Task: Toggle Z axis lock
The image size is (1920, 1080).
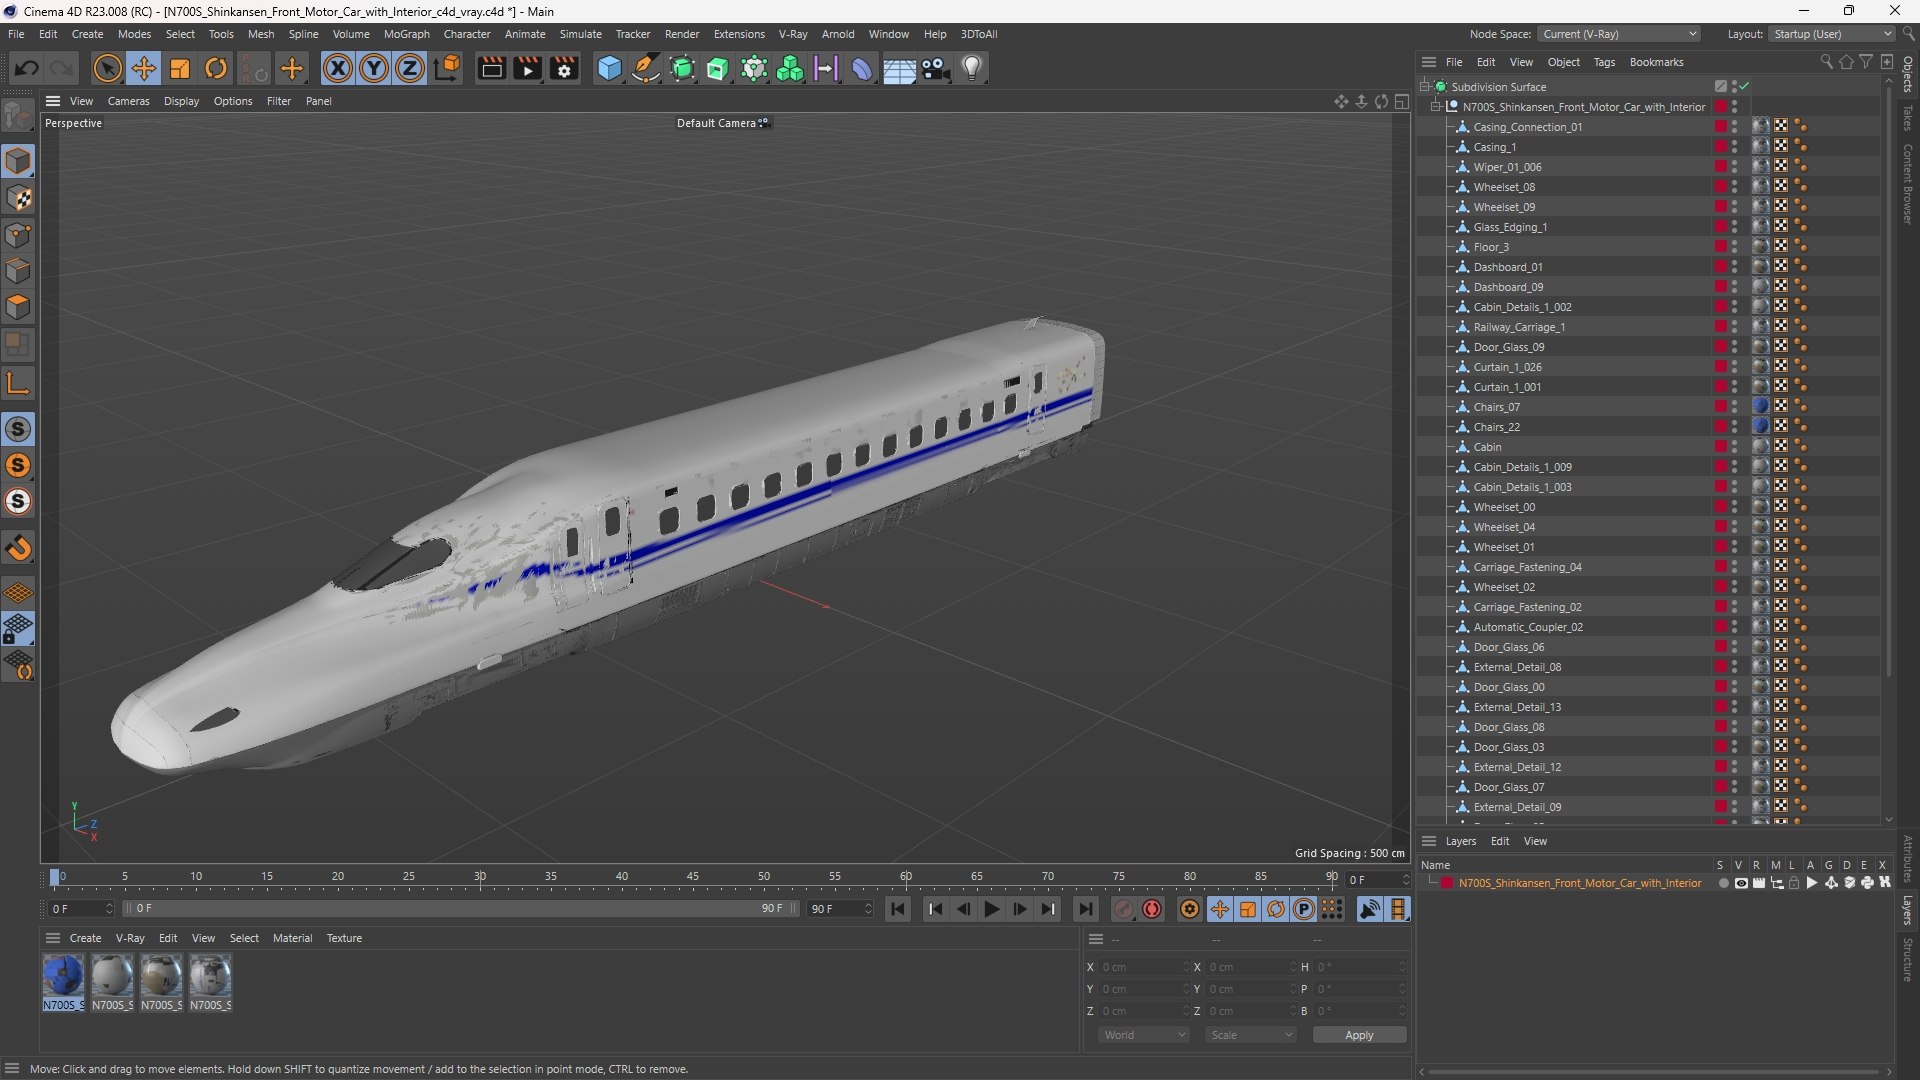Action: [x=410, y=68]
